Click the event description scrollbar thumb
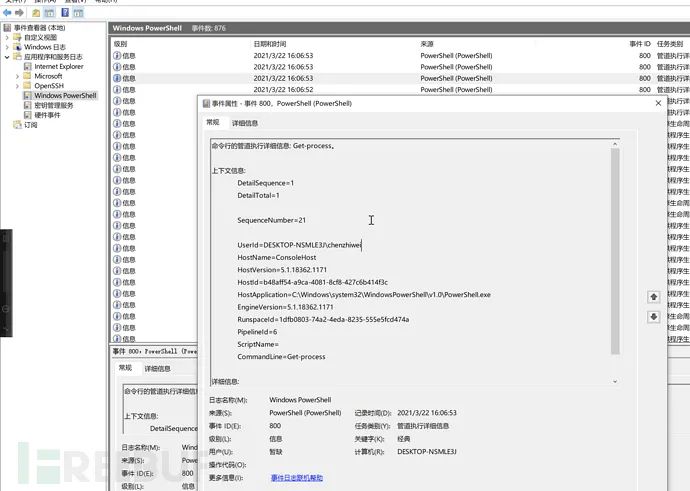This screenshot has height=491, width=690. coord(615,251)
